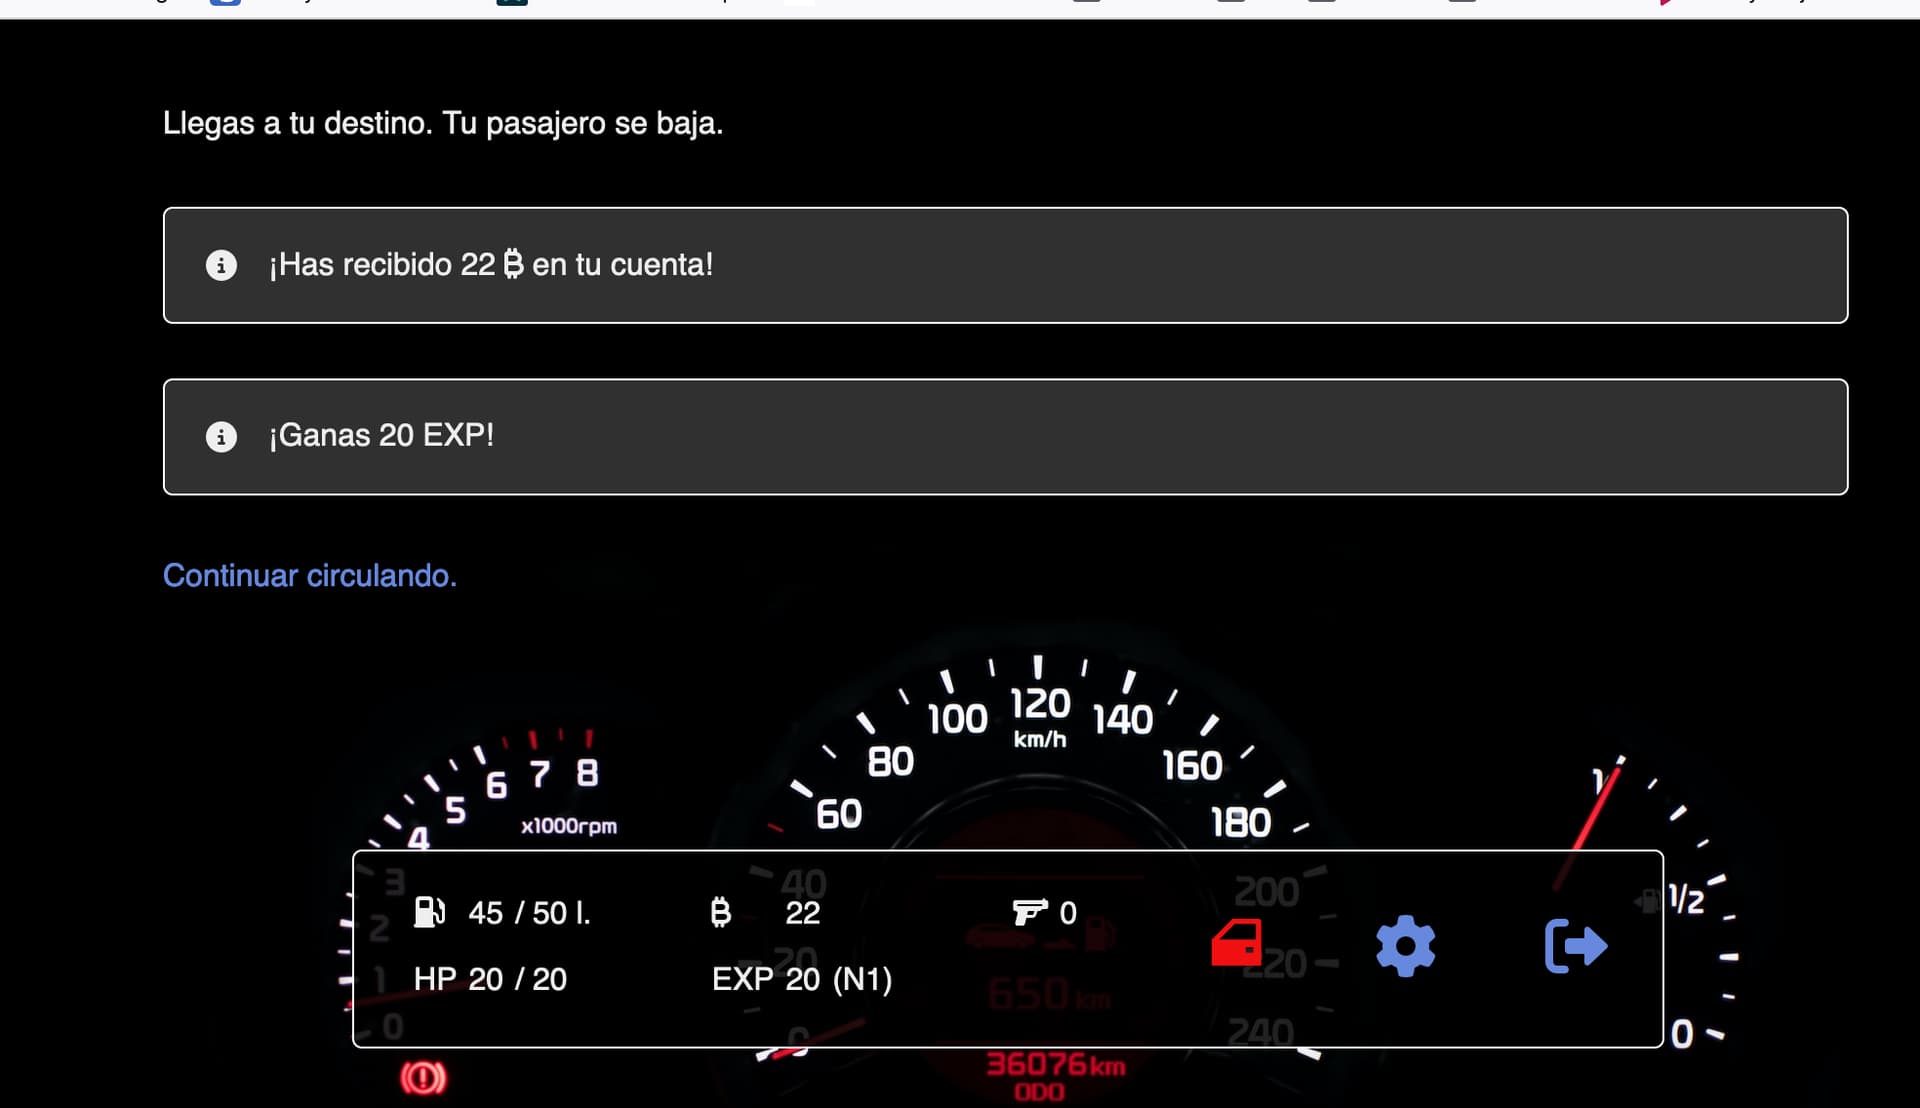Click the 'EXP 20 (N1)' level text
1920x1108 pixels.
(801, 979)
